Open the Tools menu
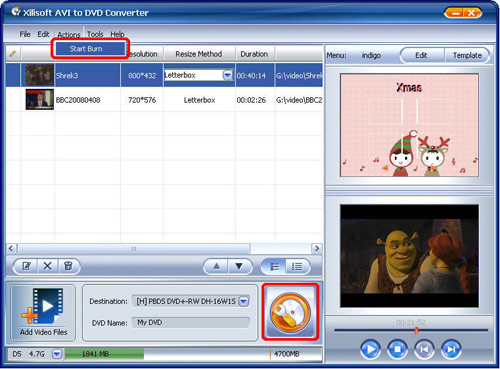Viewport: 500px width, 369px height. [95, 34]
